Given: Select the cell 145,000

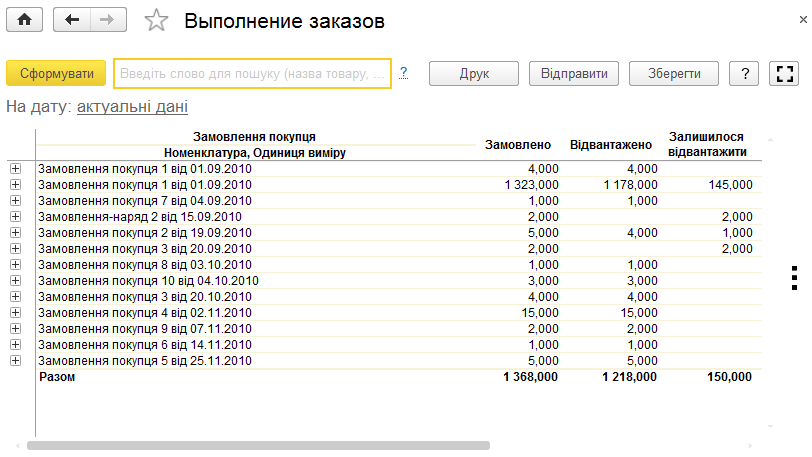Looking at the screenshot, I should (730, 185).
